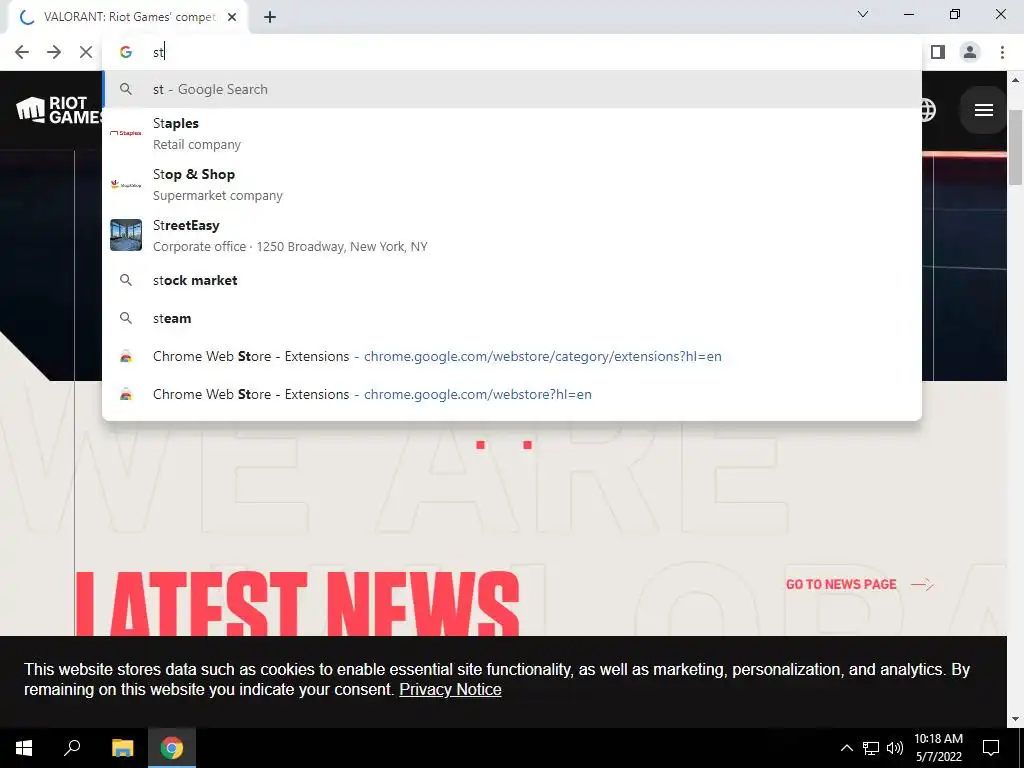This screenshot has height=768, width=1024.
Task: Open the Privacy Notice link
Action: tap(450, 690)
